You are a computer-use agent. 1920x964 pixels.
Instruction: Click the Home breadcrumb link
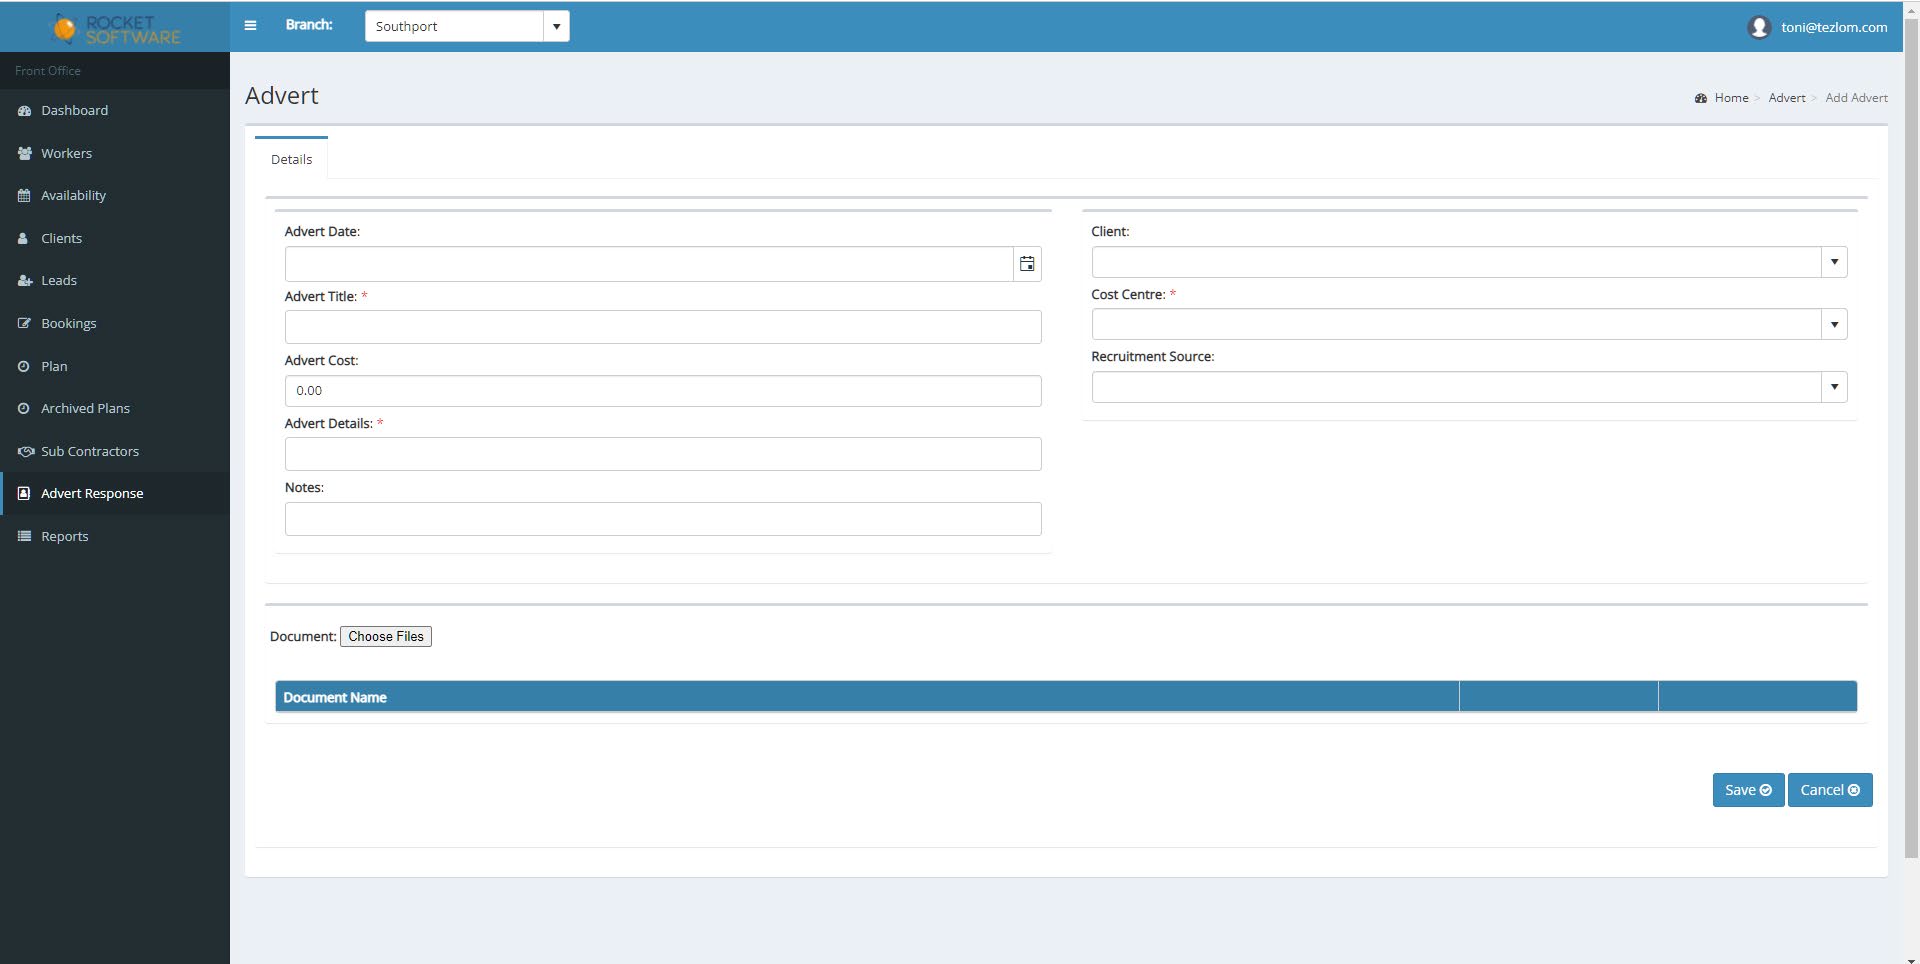tap(1731, 98)
